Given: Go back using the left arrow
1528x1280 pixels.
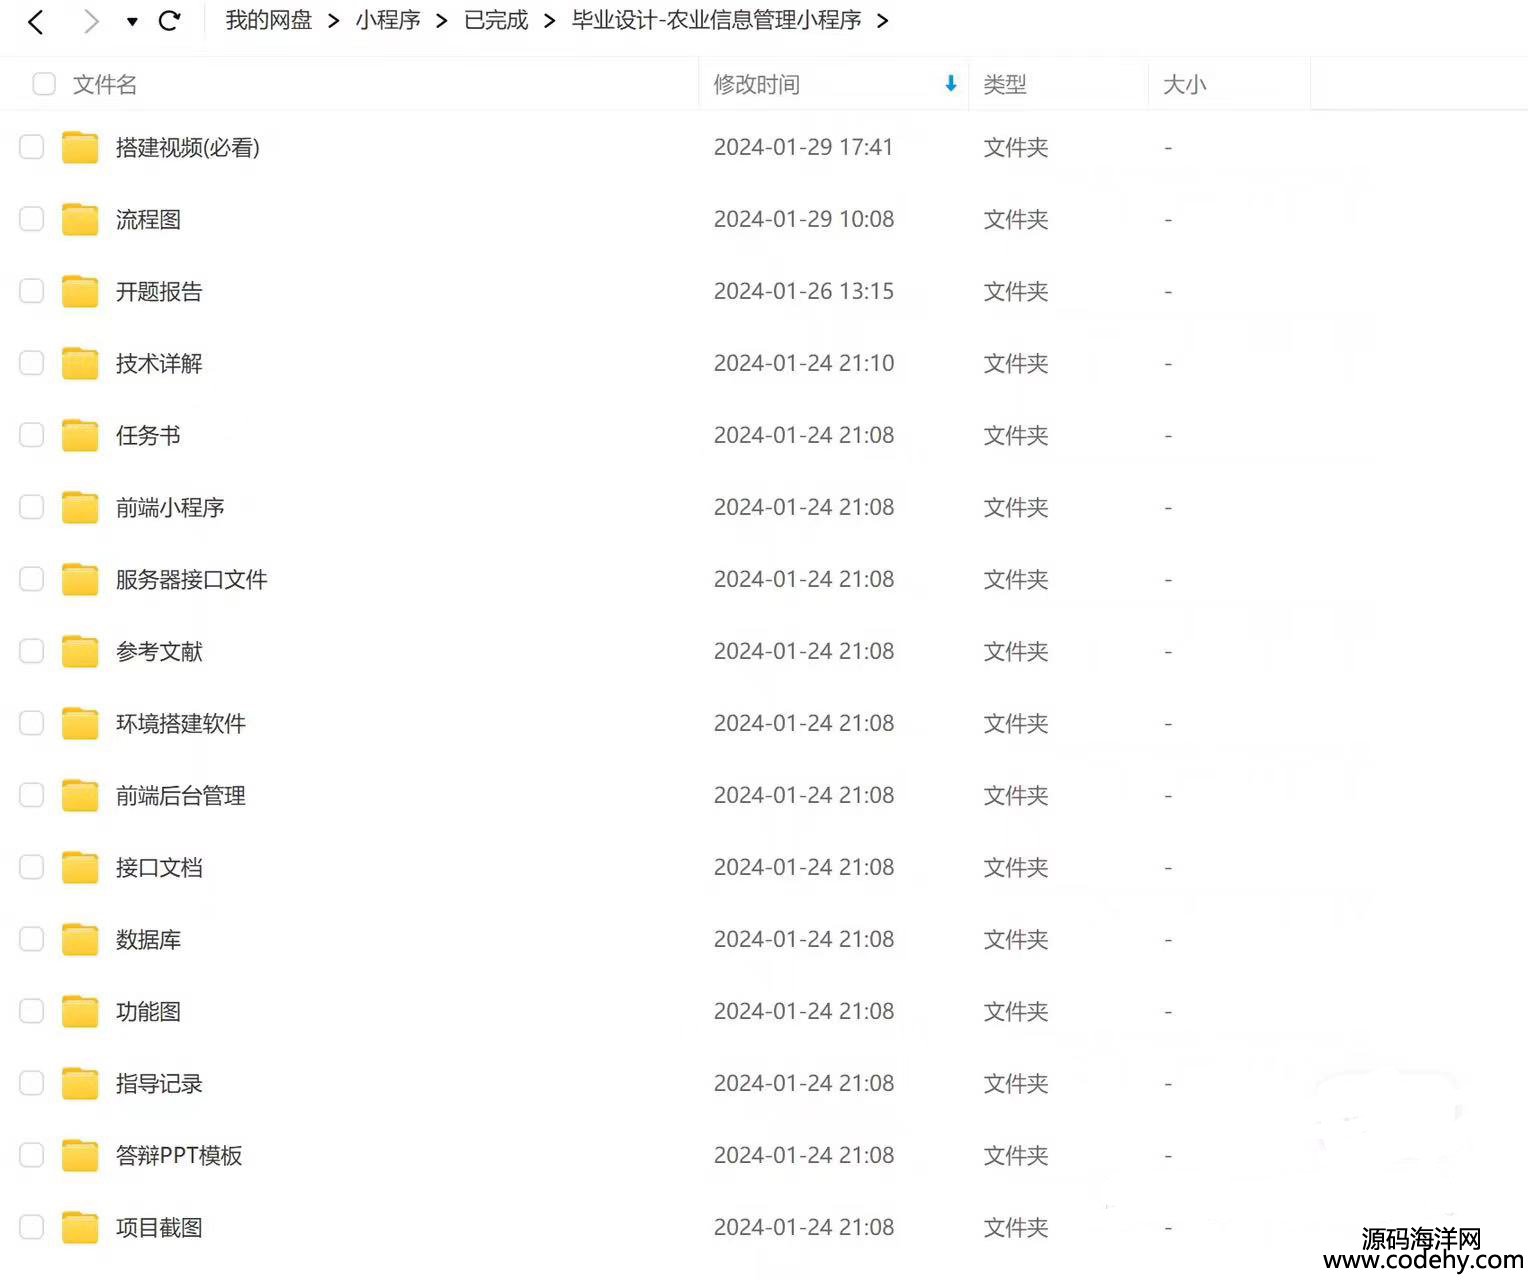Looking at the screenshot, I should [36, 21].
